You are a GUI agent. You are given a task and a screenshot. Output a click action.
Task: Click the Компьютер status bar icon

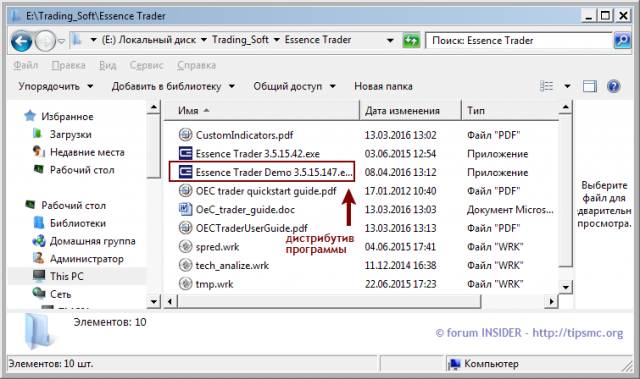[454, 363]
